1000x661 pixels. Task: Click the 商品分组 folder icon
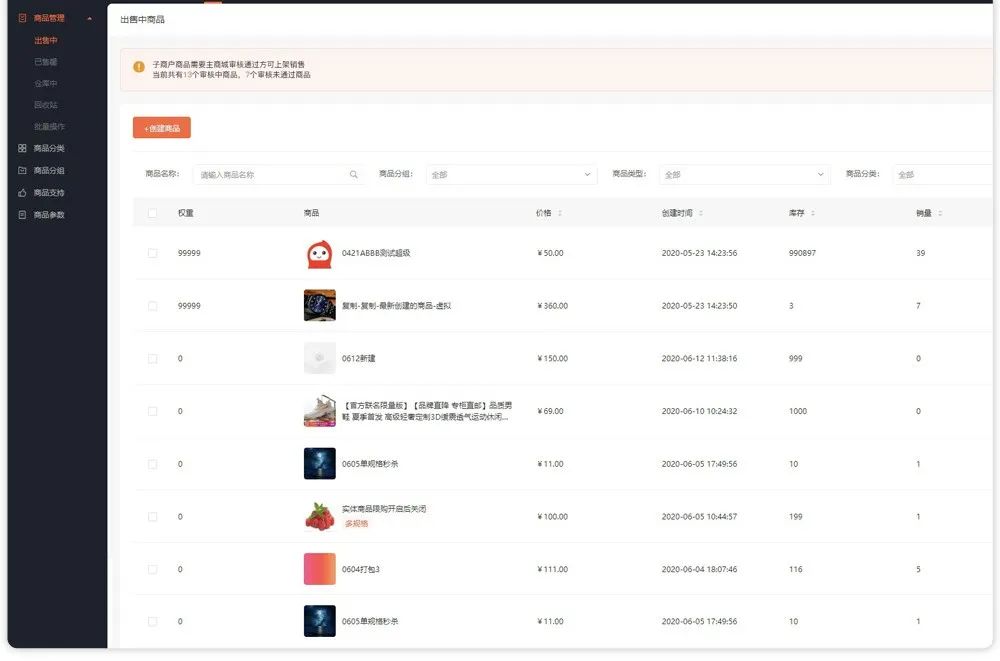(x=22, y=170)
